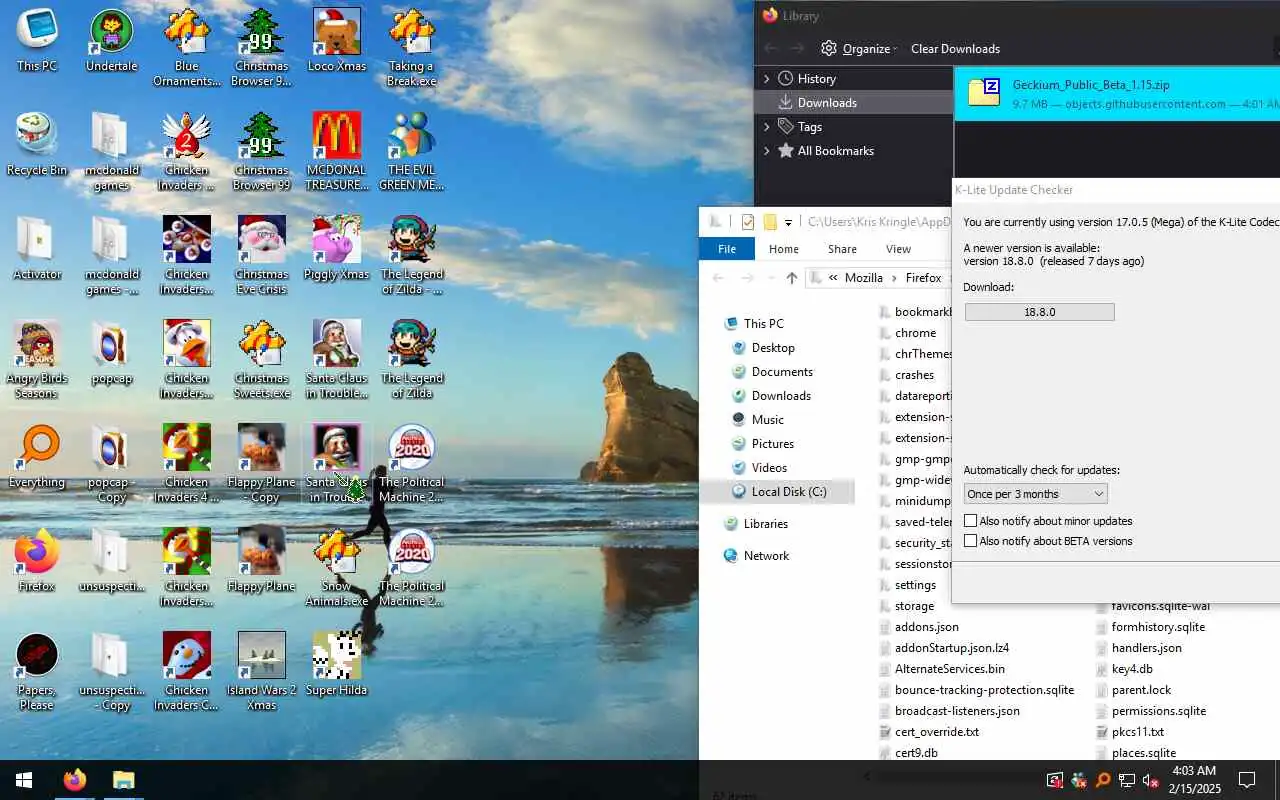
Task: Select the Piggly Xmas desktop icon
Action: [336, 248]
